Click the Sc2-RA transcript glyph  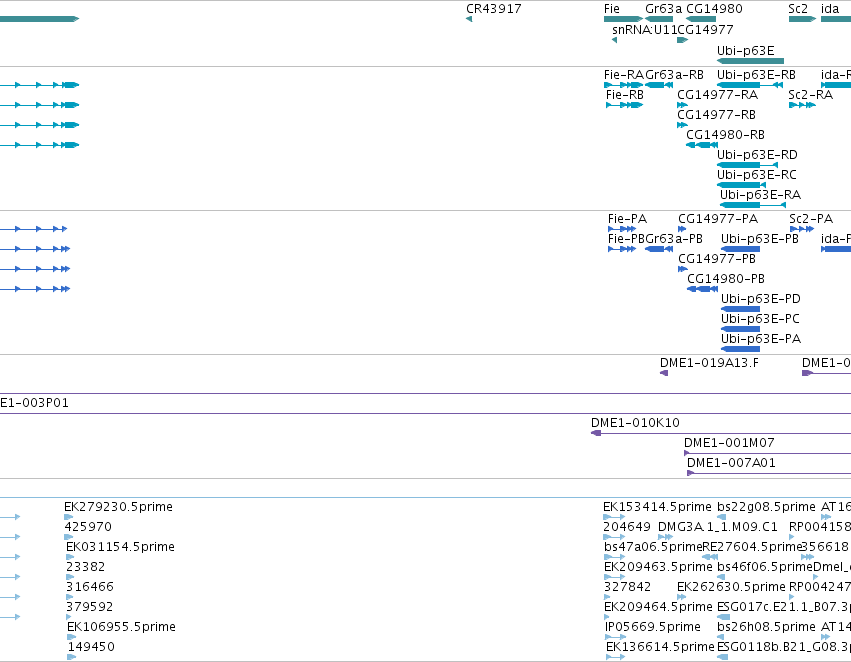[x=802, y=105]
